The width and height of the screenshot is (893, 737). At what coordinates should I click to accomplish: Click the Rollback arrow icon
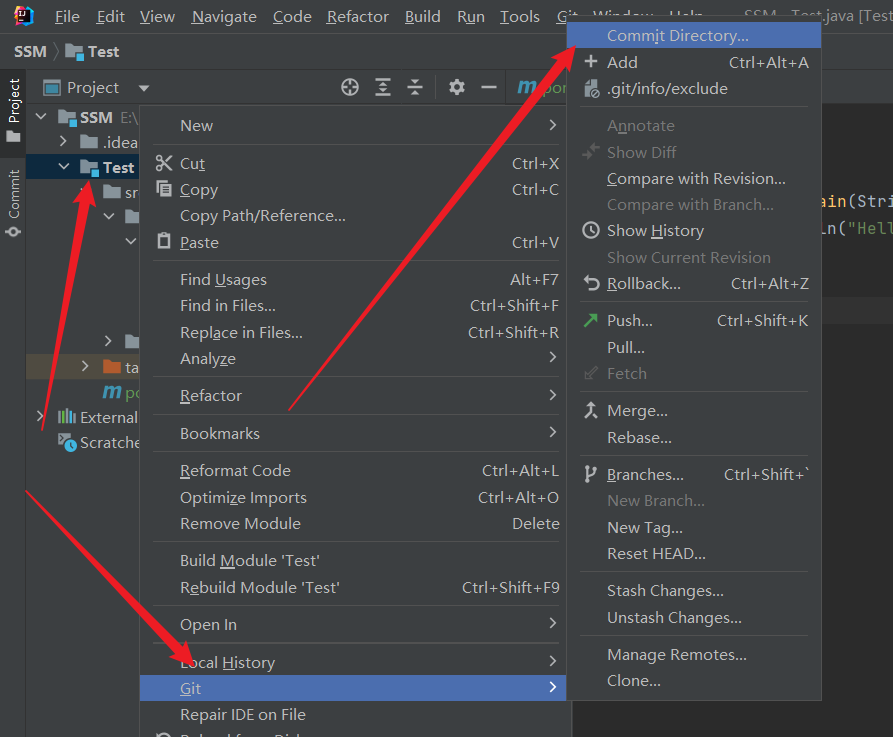592,283
